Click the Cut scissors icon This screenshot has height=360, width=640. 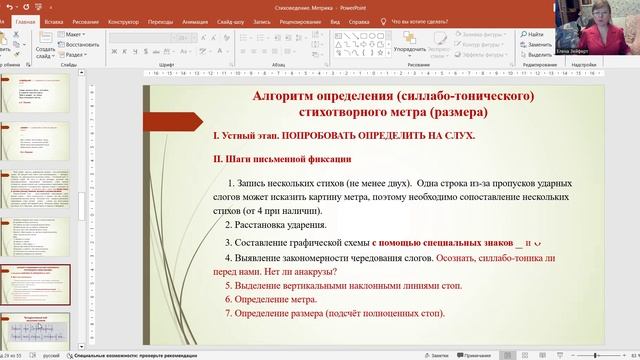coord(16,34)
